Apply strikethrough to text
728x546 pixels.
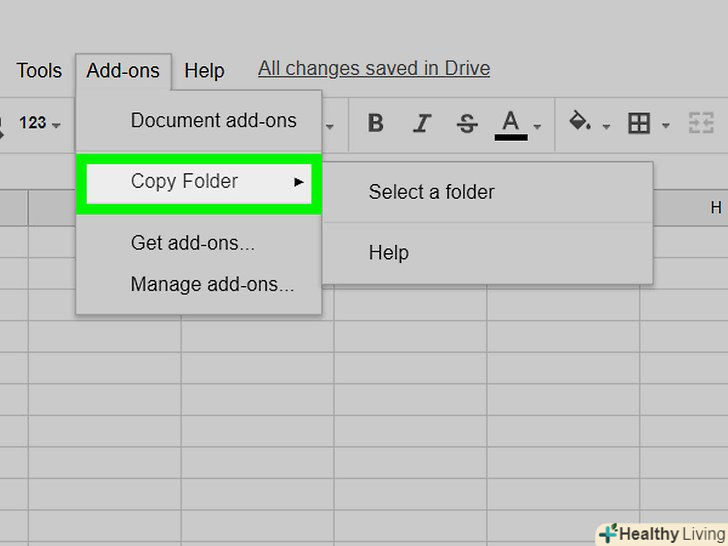click(466, 123)
